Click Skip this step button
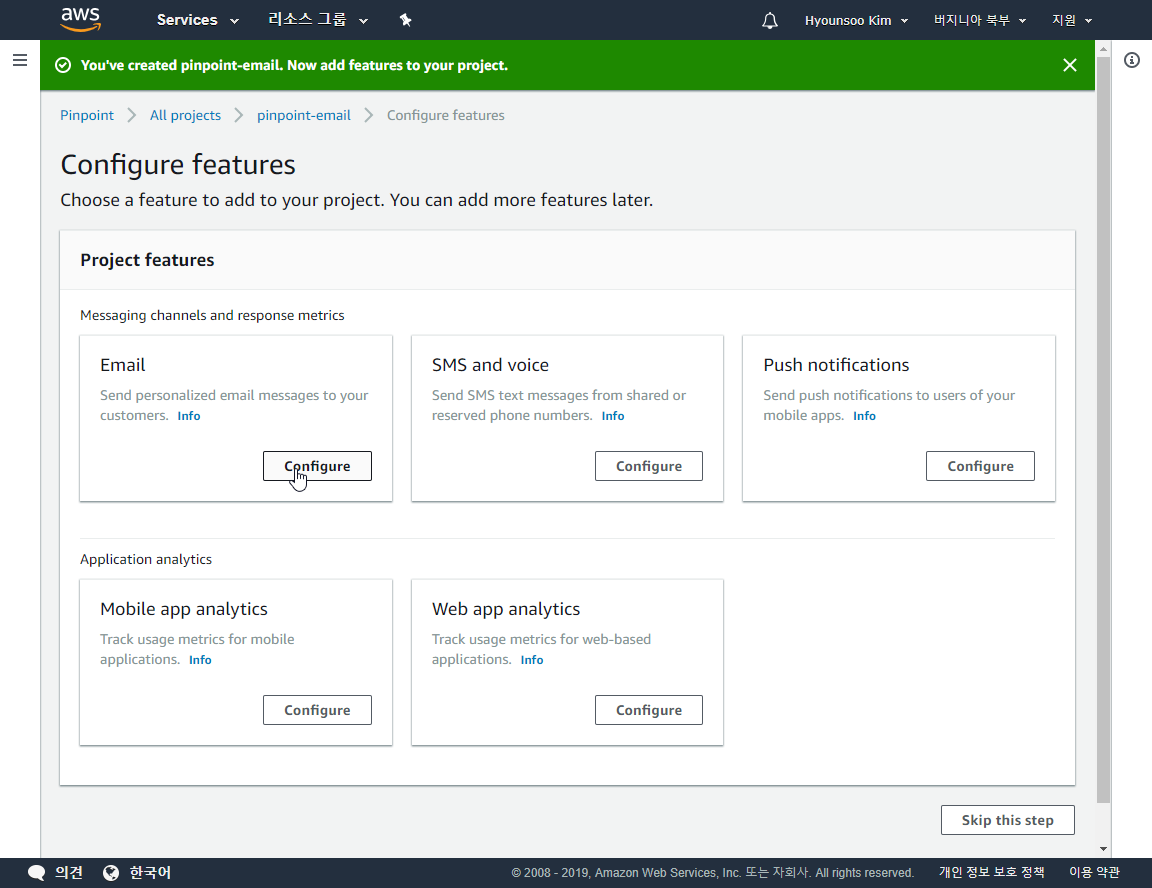Viewport: 1152px width, 888px height. click(1007, 820)
